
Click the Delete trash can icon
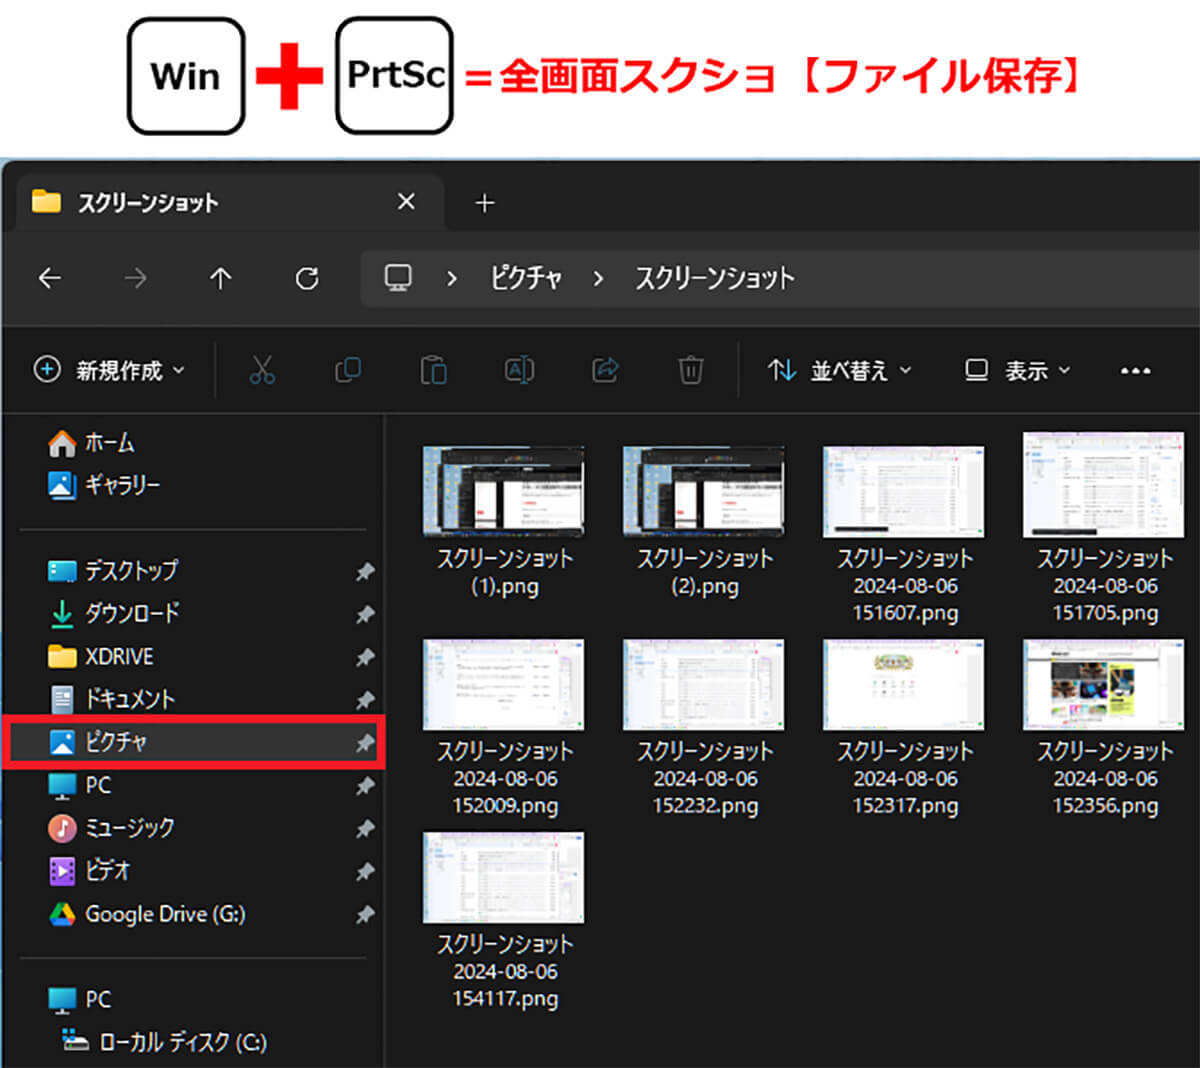[690, 370]
